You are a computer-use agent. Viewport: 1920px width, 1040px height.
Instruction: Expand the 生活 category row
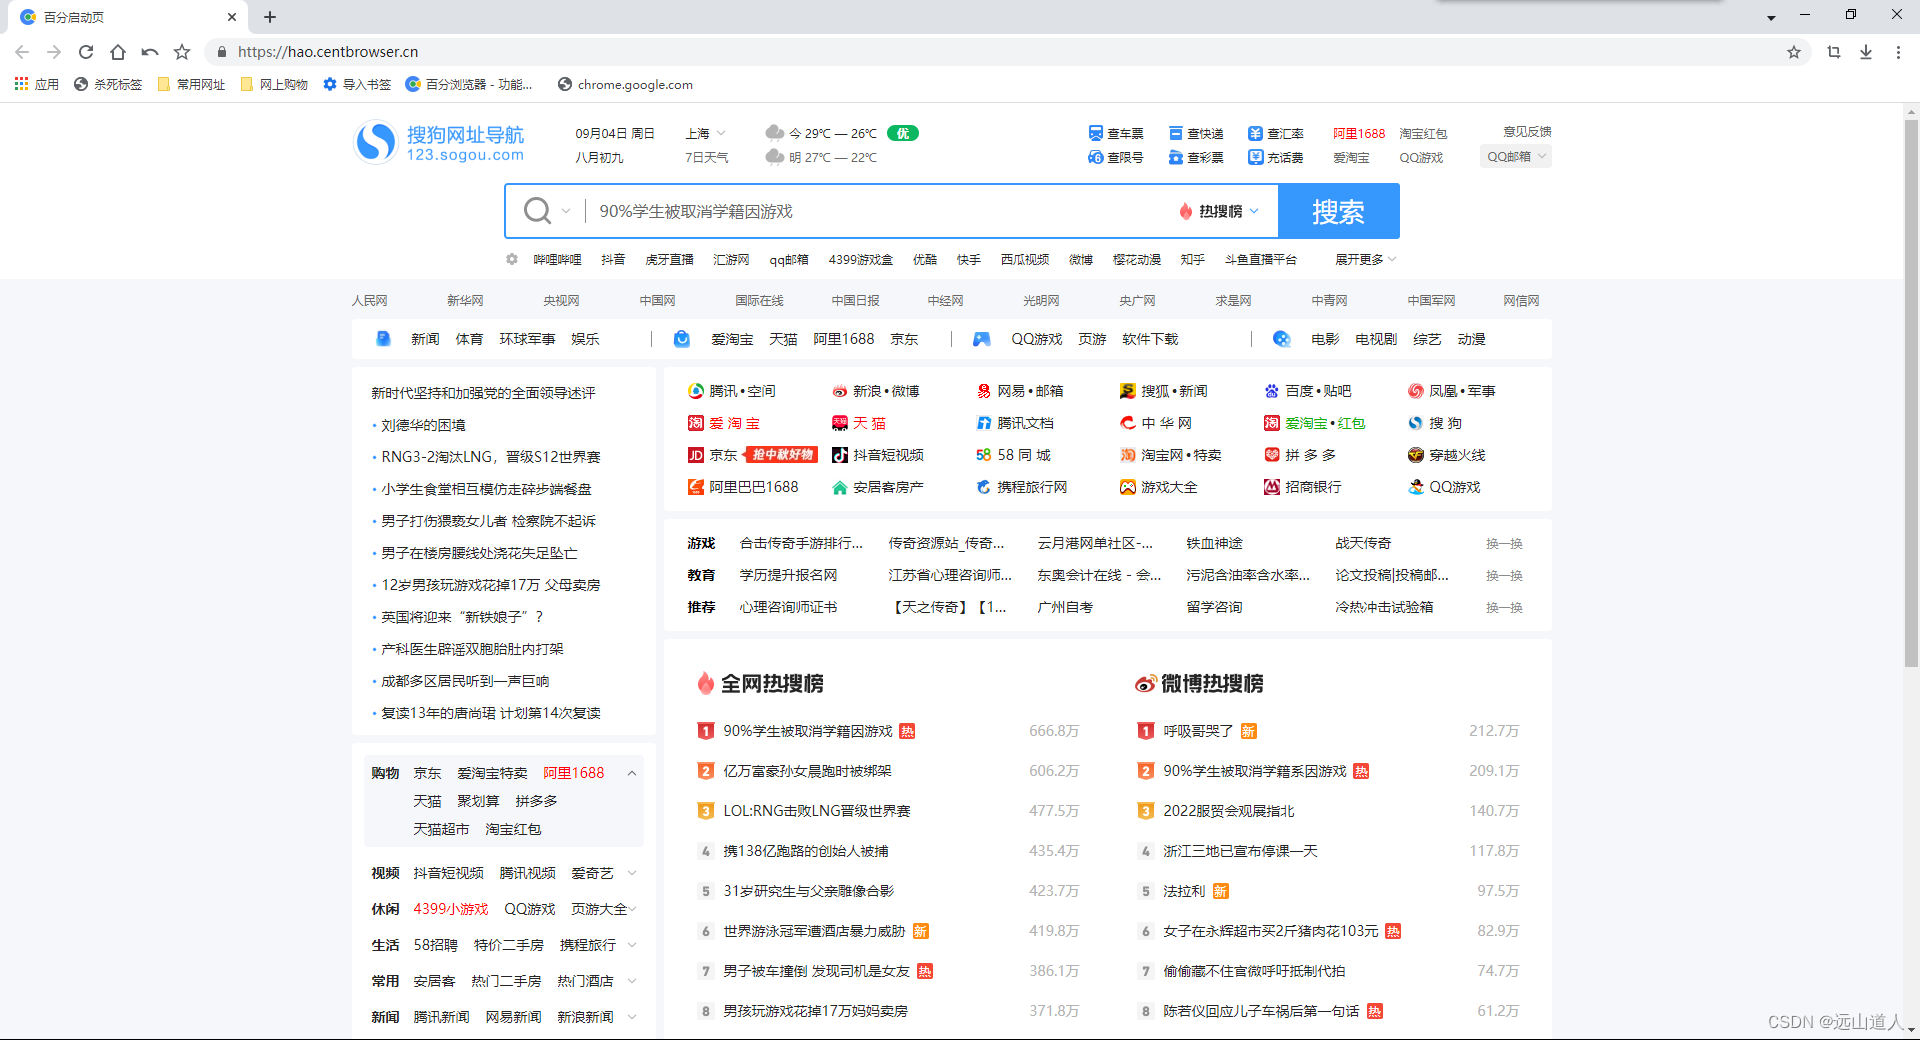(x=632, y=945)
